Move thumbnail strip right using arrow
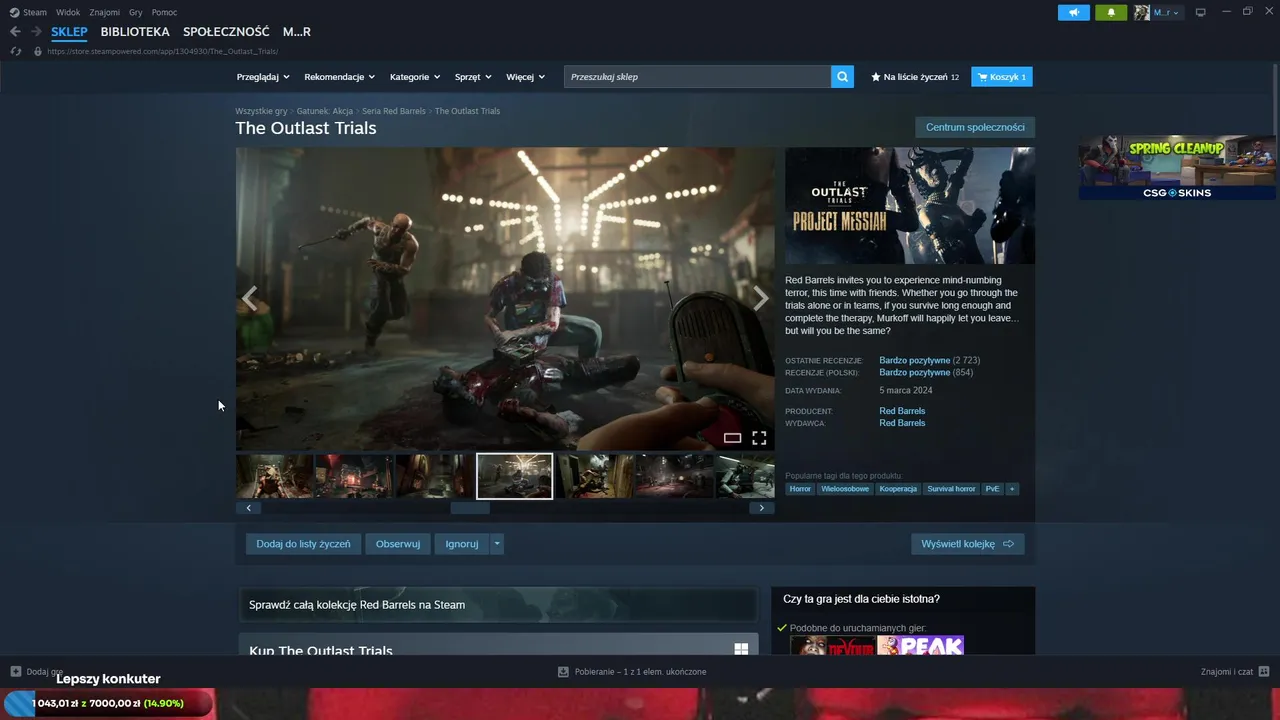 (x=761, y=508)
